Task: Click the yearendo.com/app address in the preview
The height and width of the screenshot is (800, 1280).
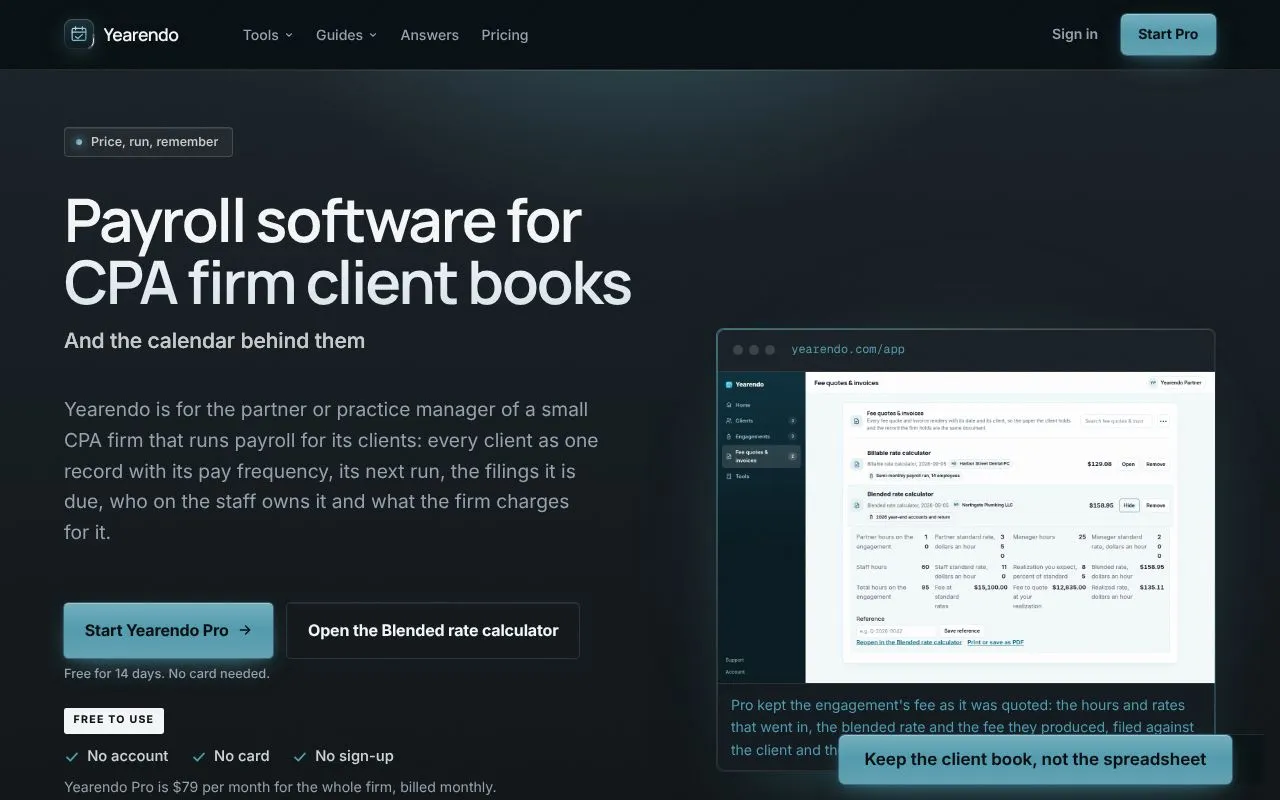Action: 848,350
